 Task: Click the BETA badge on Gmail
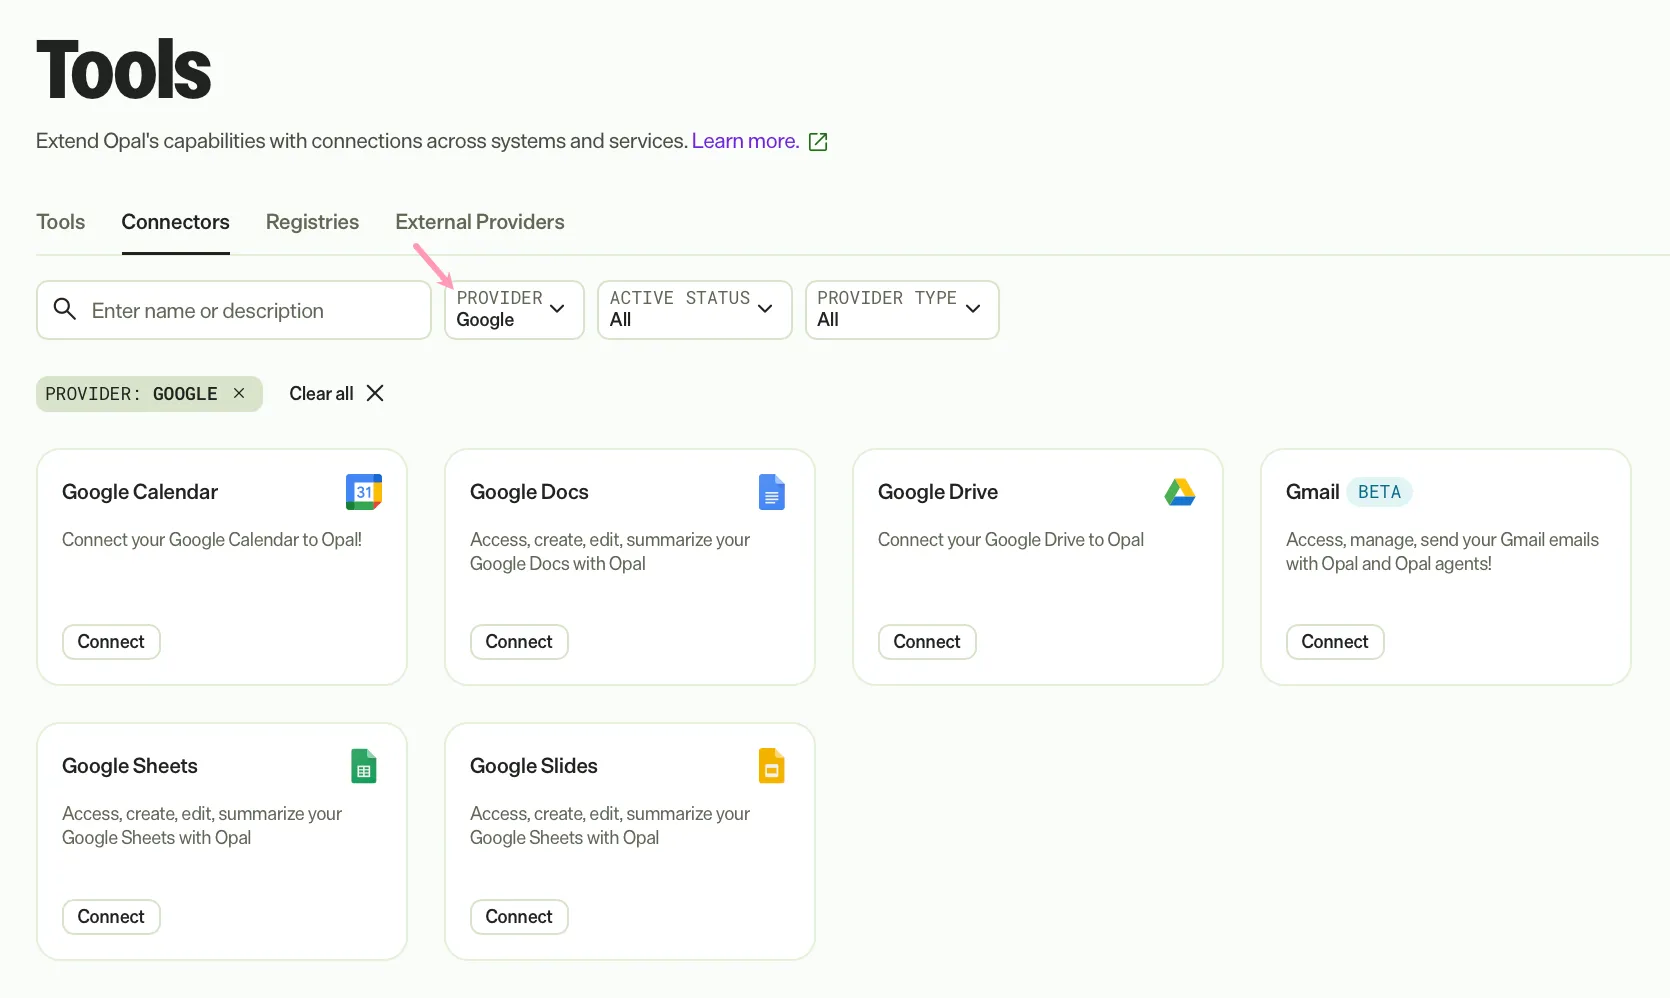(x=1379, y=492)
